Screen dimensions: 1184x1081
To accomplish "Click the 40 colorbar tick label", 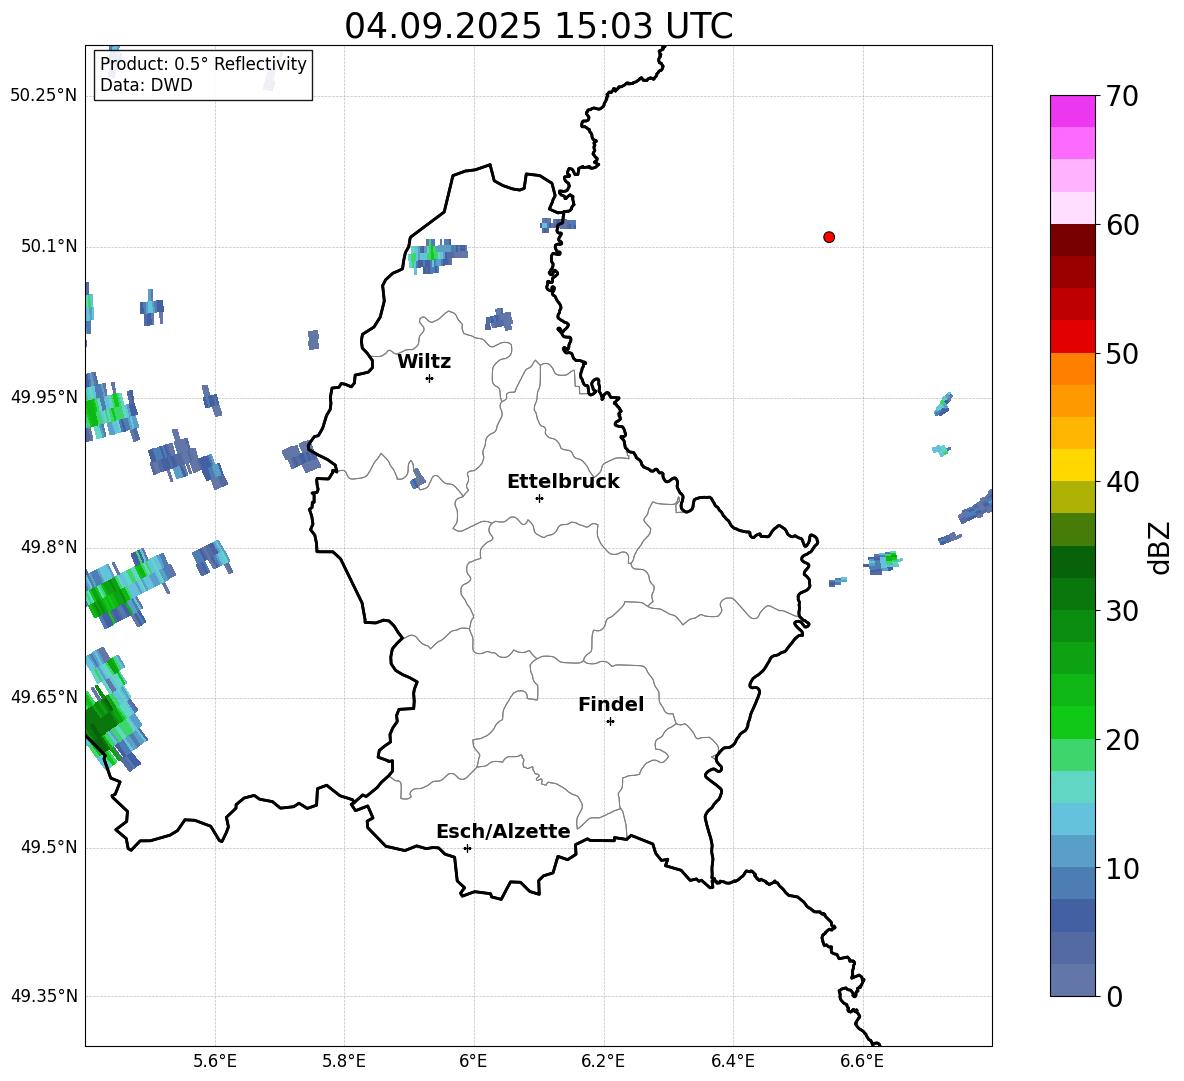I will 1122,482.
